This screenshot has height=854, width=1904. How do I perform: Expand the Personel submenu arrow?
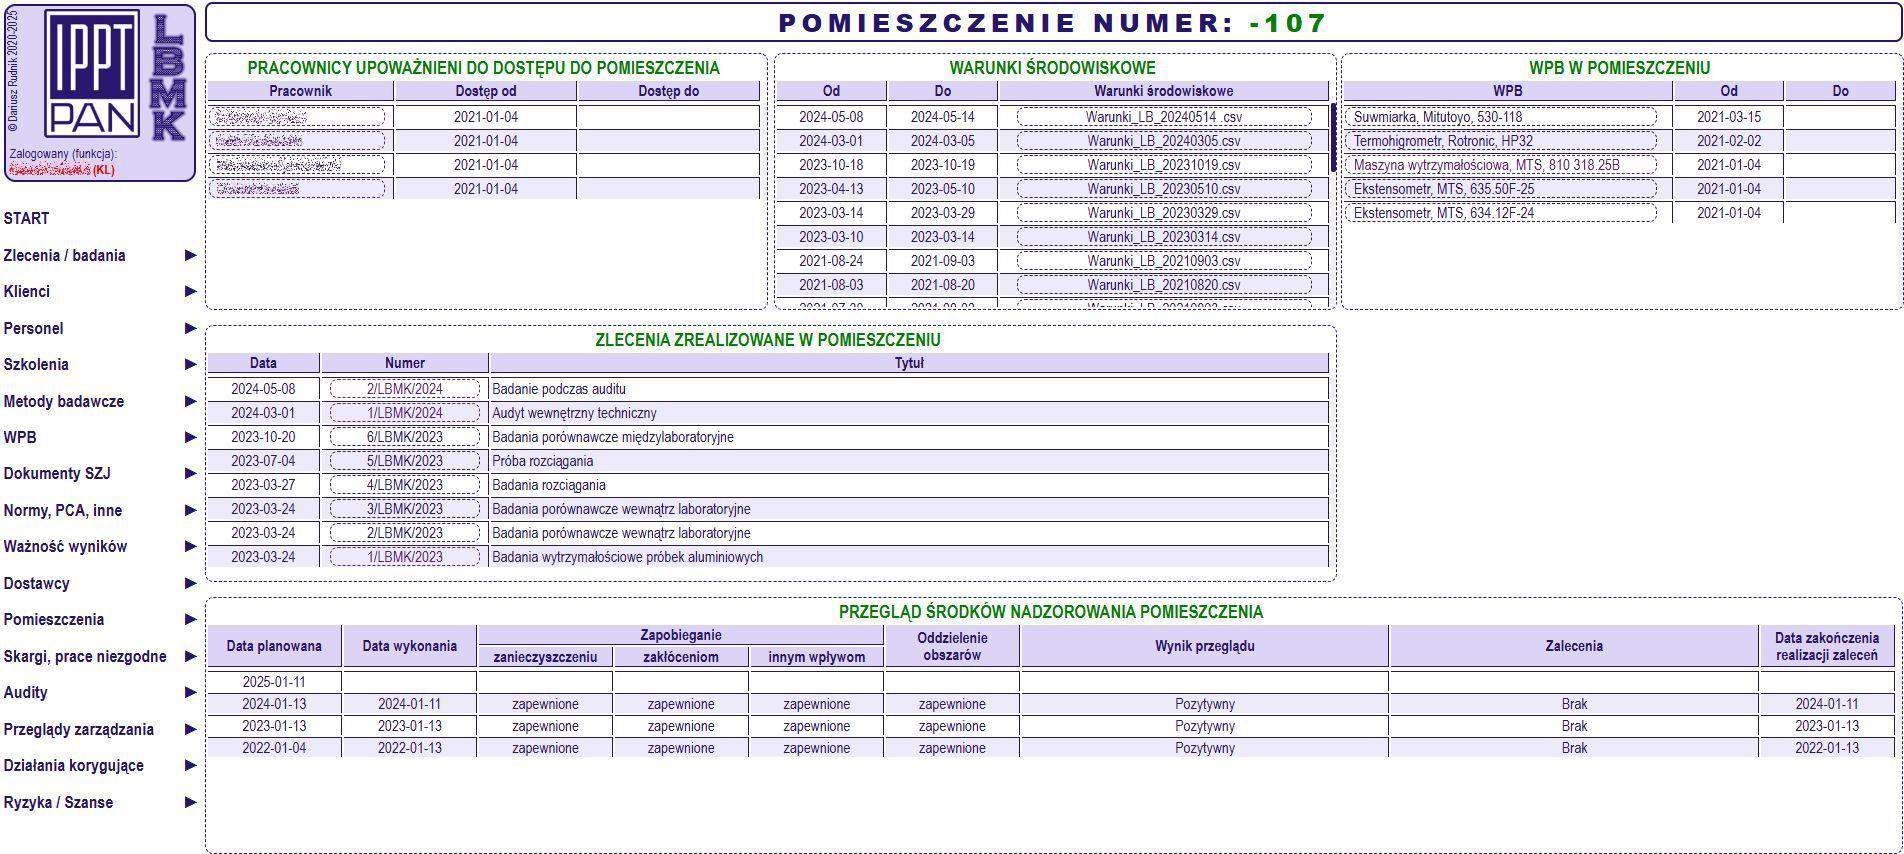tap(190, 328)
